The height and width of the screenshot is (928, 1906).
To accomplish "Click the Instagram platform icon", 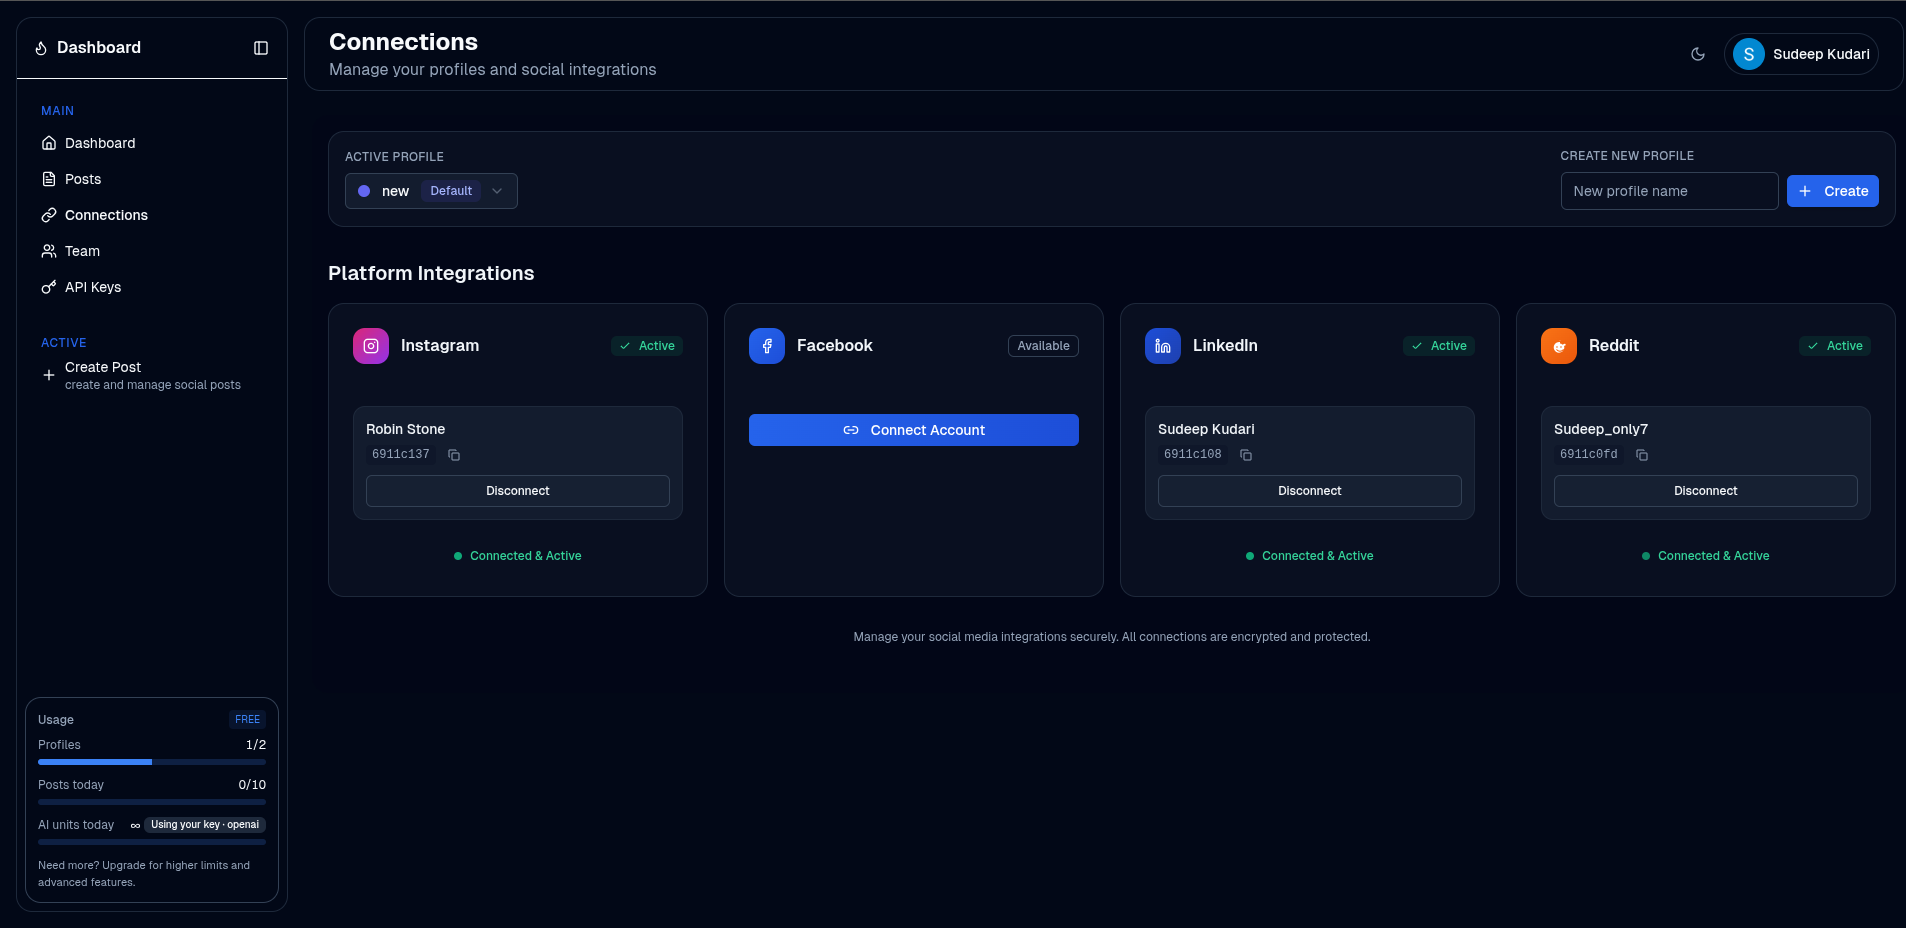I will click(x=371, y=346).
